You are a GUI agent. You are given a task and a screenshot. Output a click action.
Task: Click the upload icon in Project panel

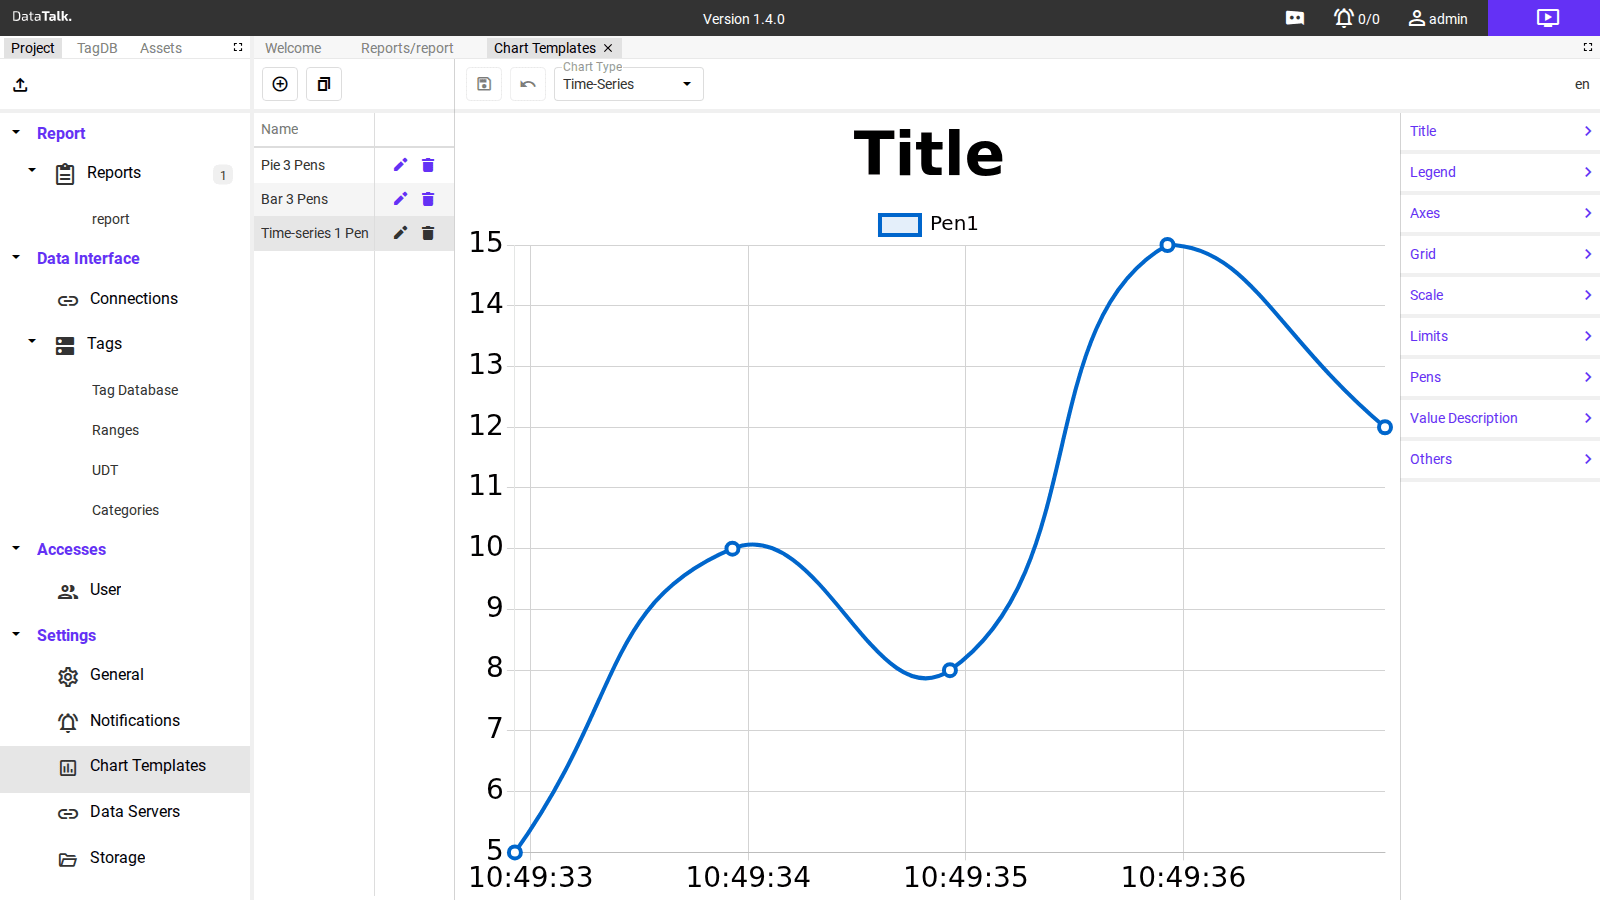(x=20, y=85)
